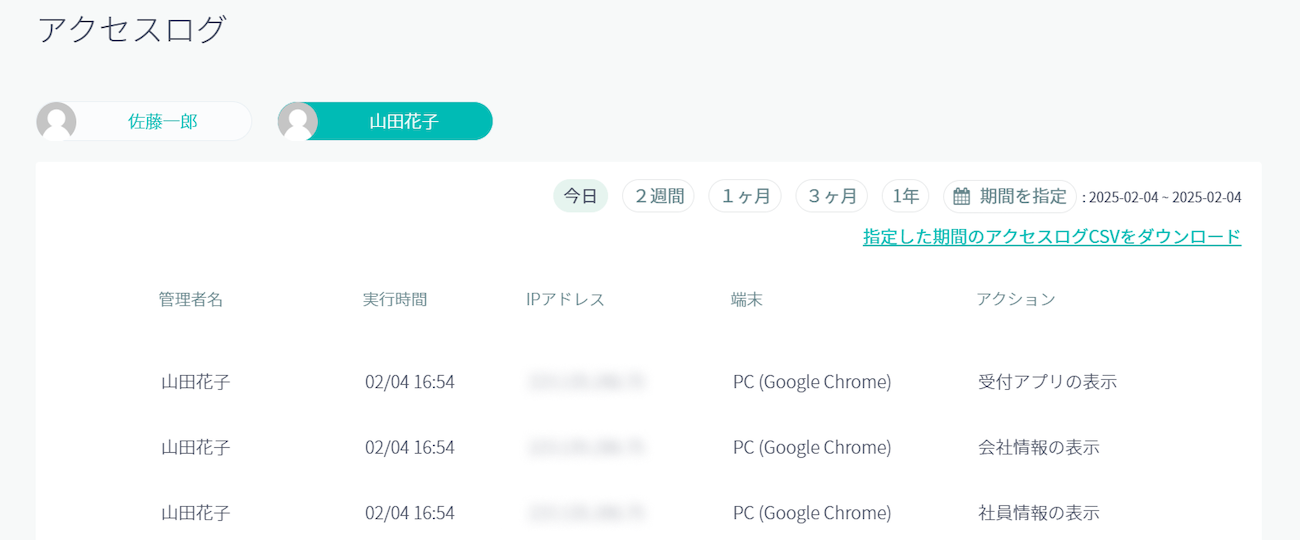Click the 2025-02-04 date range text
Viewport: 1300px width, 540px height.
[1164, 197]
